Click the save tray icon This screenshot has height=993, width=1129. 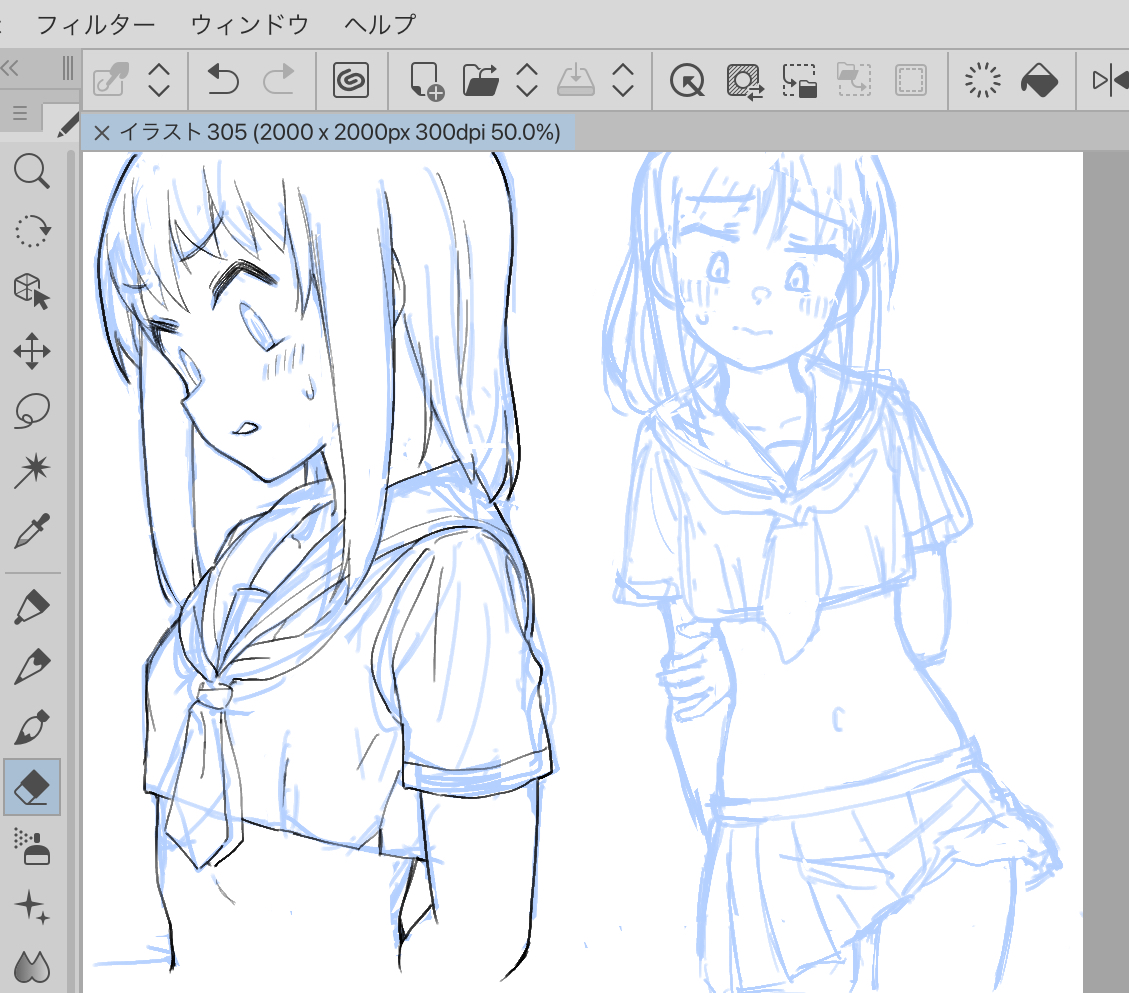coord(576,80)
